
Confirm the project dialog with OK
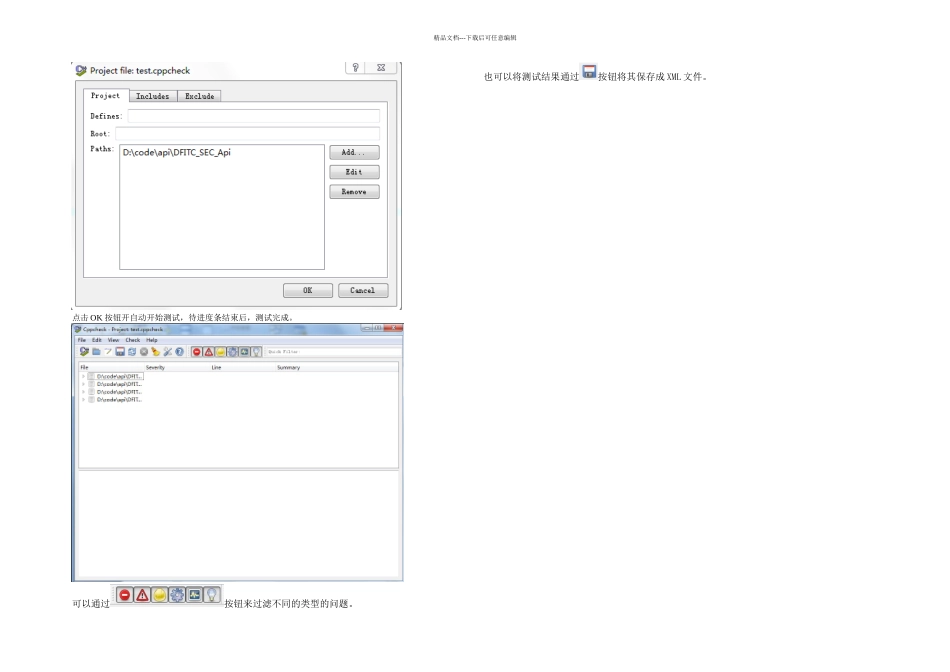pos(308,290)
